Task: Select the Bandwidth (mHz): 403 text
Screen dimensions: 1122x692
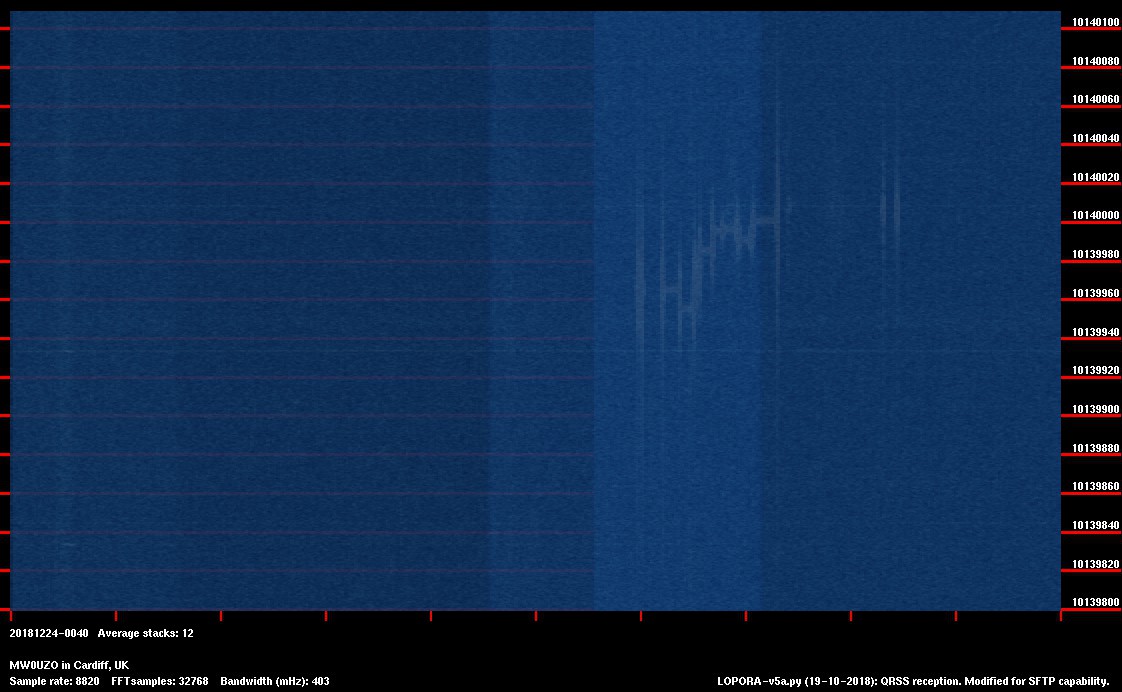Action: [x=275, y=681]
